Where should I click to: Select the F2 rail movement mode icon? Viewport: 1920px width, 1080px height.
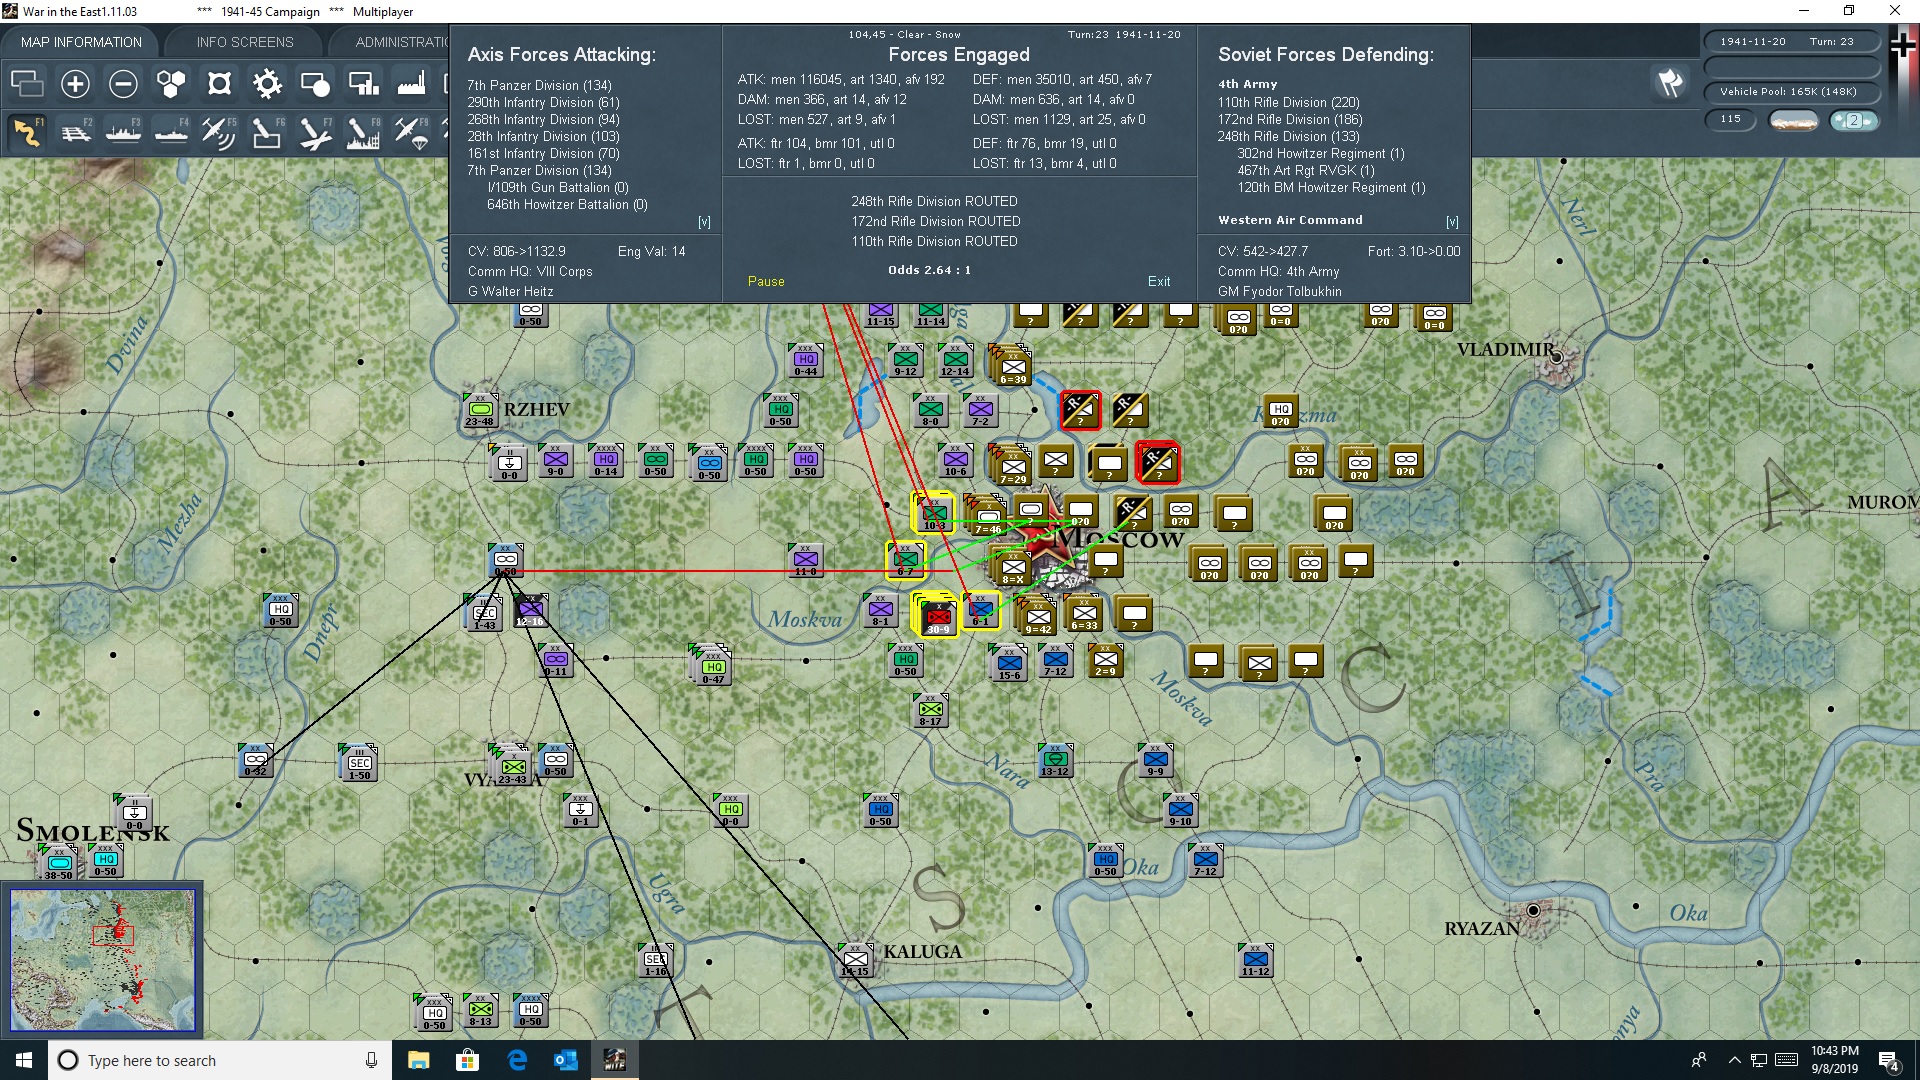77,132
